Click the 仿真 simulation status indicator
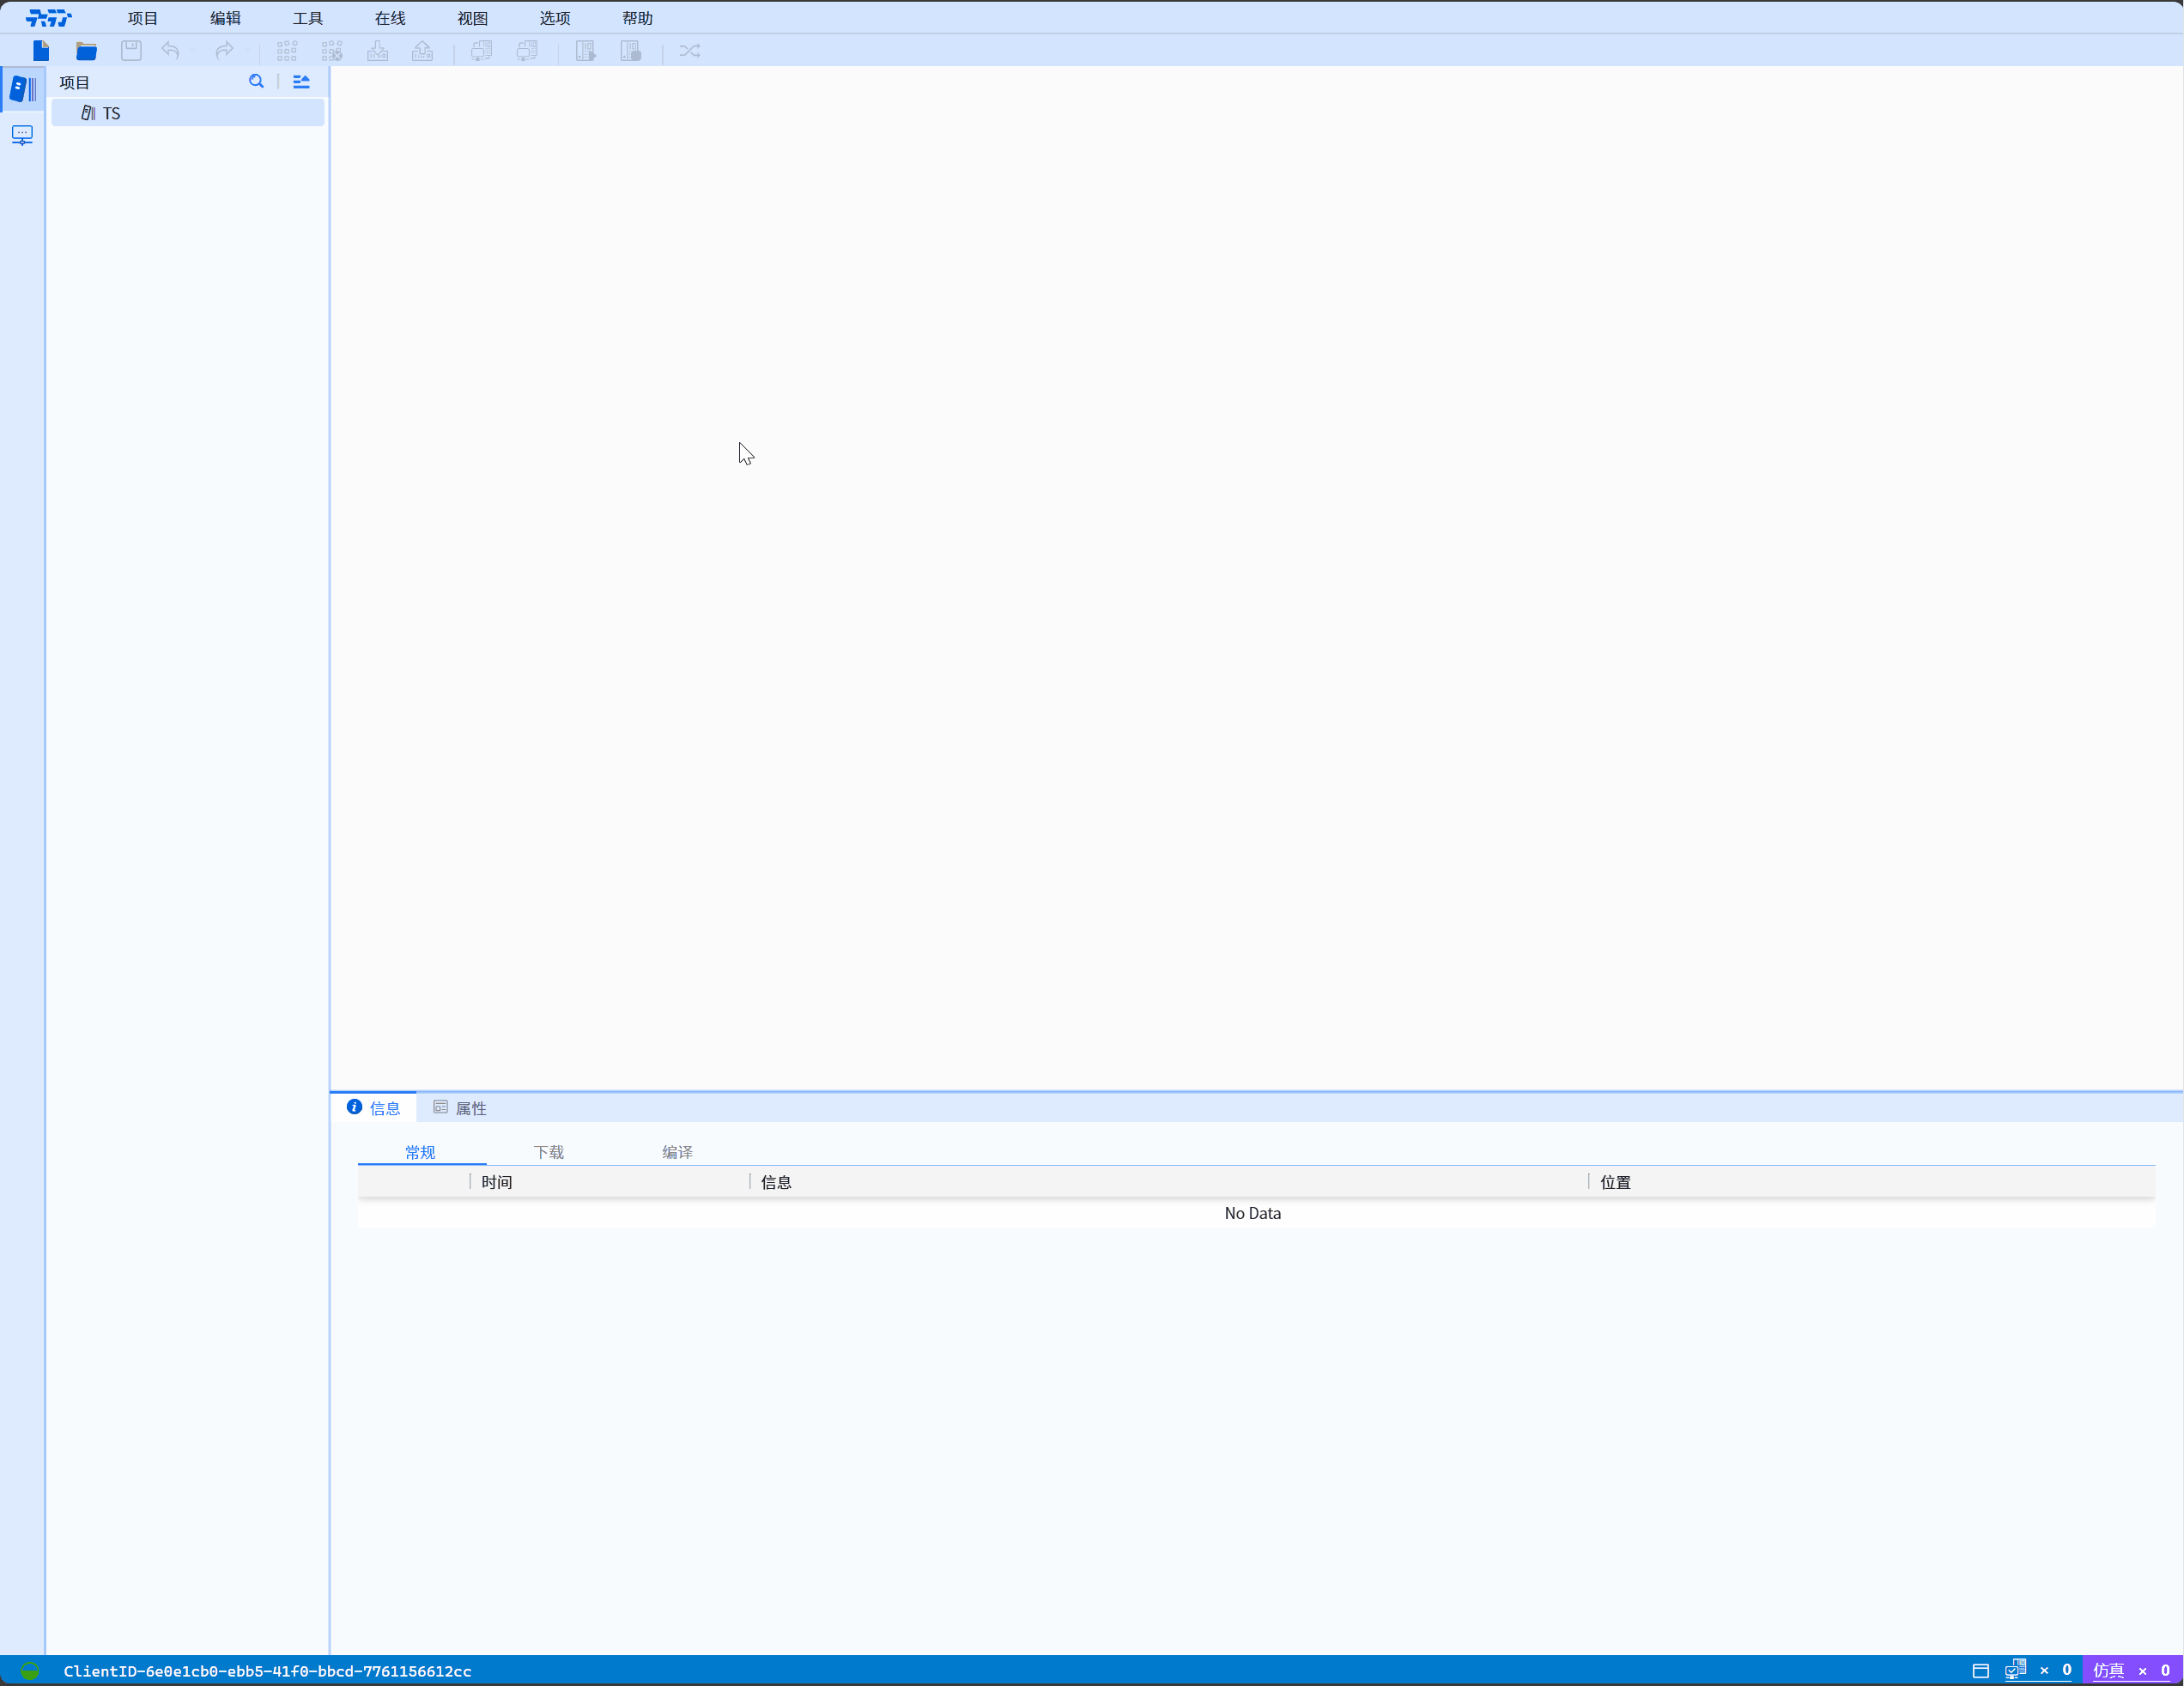 tap(2108, 1670)
